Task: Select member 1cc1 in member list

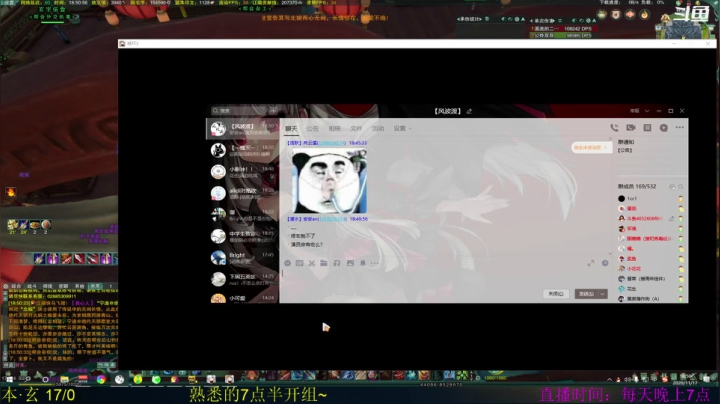Action: click(x=650, y=198)
